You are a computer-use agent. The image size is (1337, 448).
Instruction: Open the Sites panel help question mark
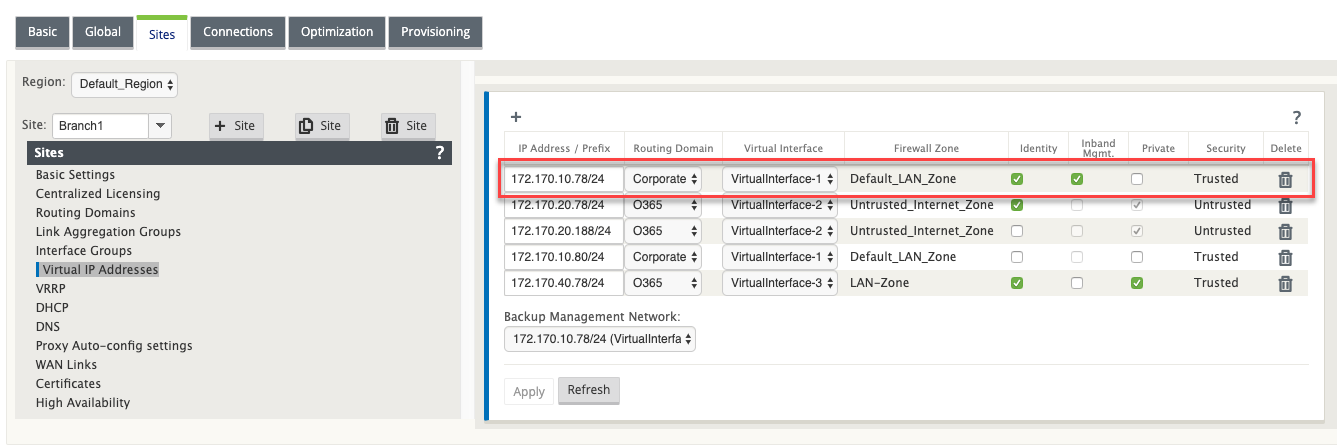pyautogui.click(x=439, y=153)
